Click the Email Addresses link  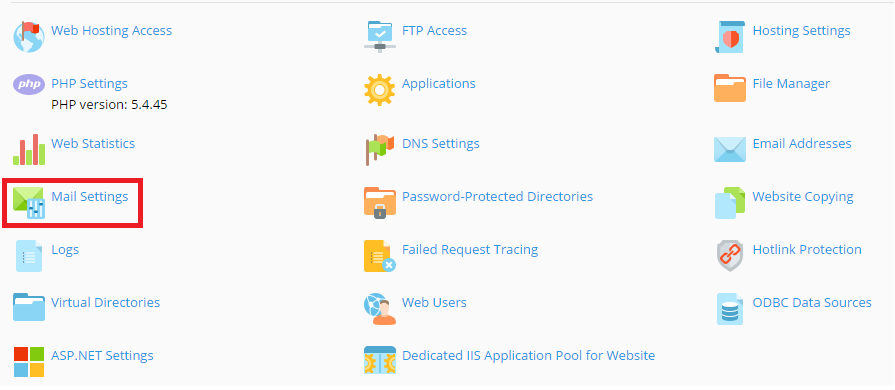pyautogui.click(x=802, y=143)
